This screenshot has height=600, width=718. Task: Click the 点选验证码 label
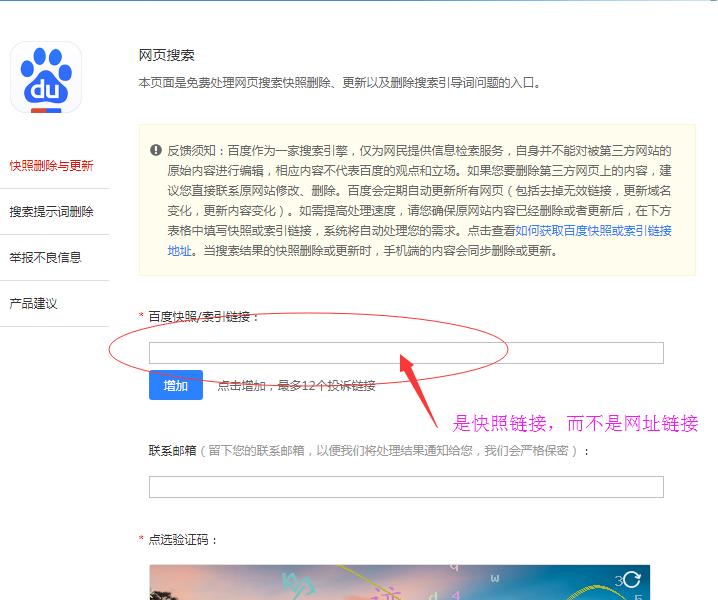coord(183,540)
